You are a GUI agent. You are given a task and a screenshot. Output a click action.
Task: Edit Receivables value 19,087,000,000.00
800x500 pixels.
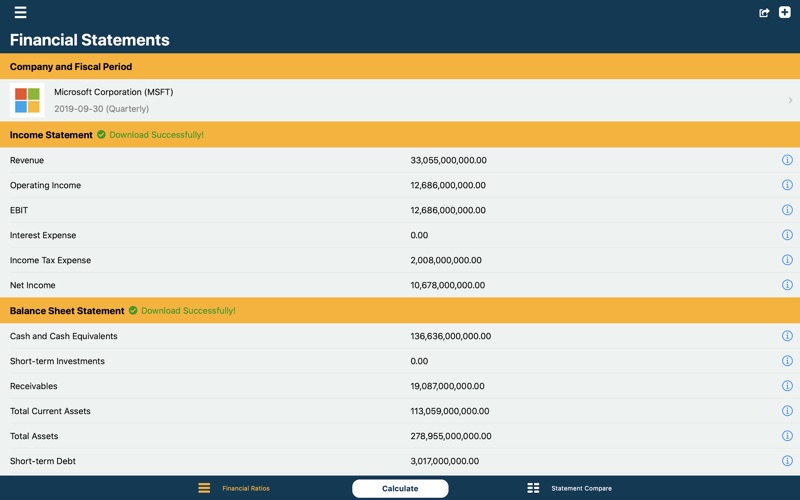(x=447, y=386)
